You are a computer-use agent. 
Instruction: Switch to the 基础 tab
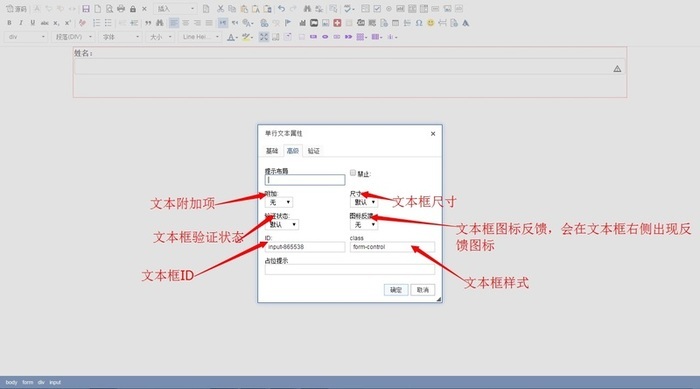[x=272, y=151]
